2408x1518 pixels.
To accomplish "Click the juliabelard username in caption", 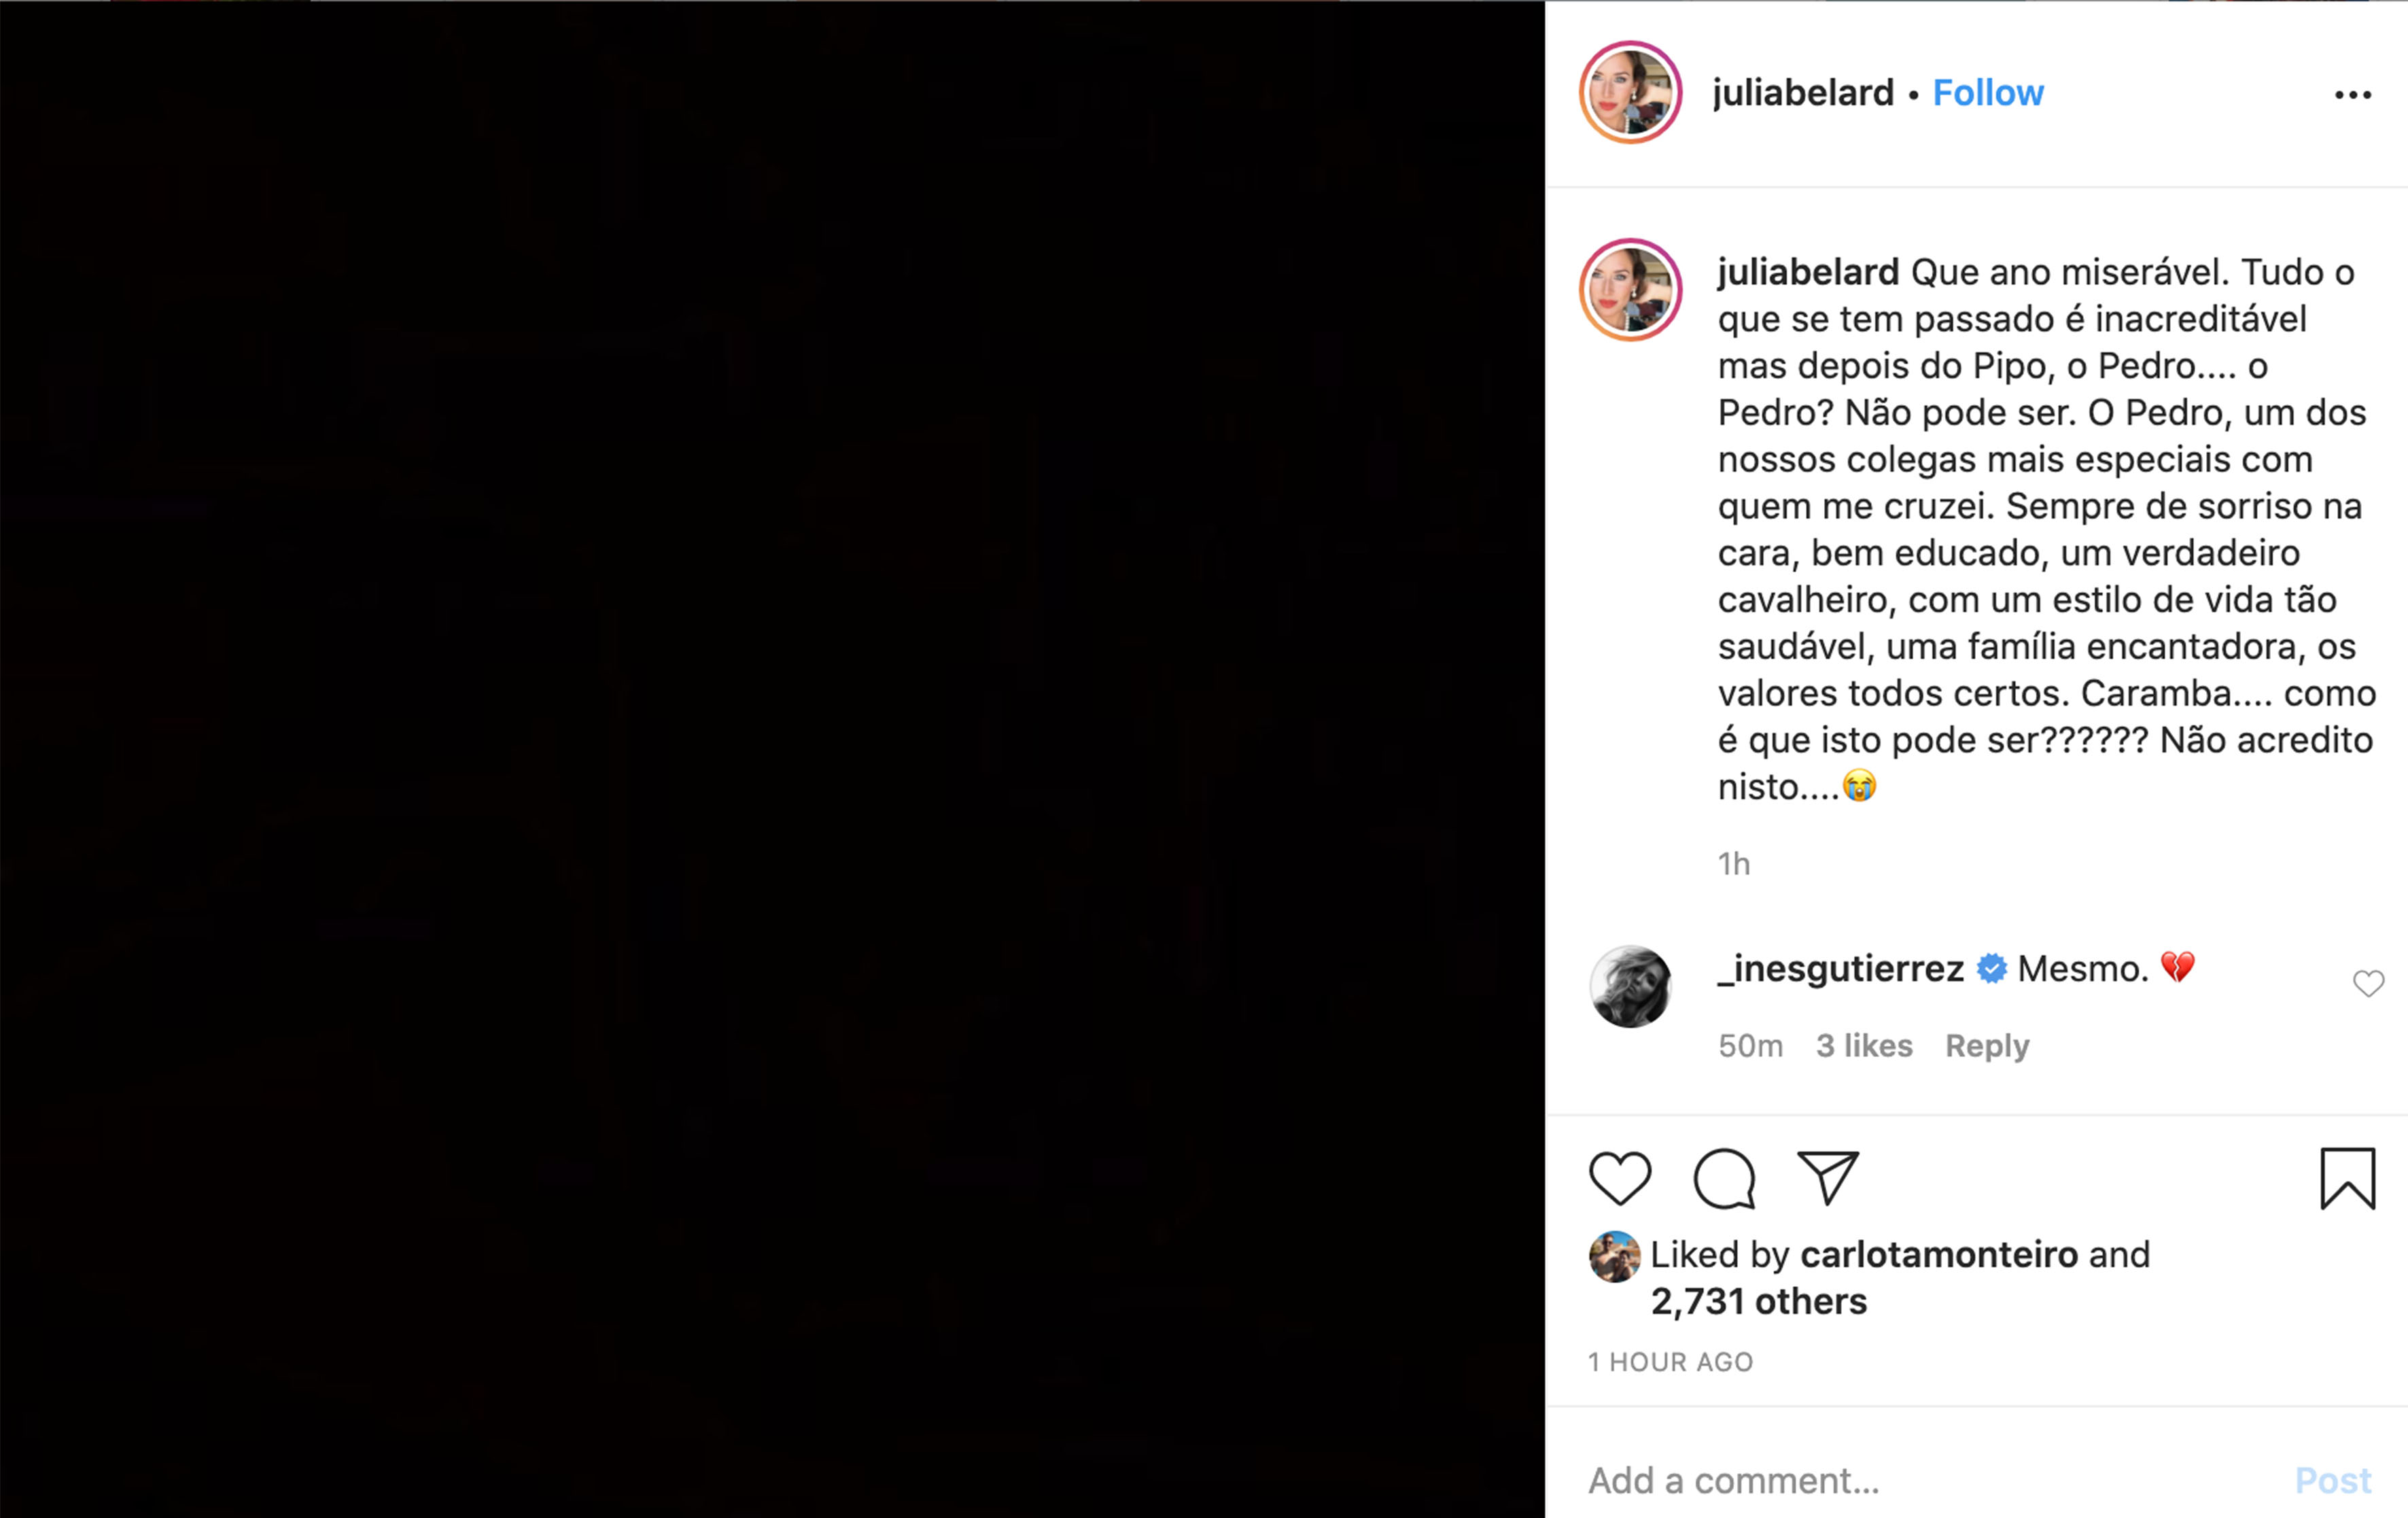I will 1808,272.
